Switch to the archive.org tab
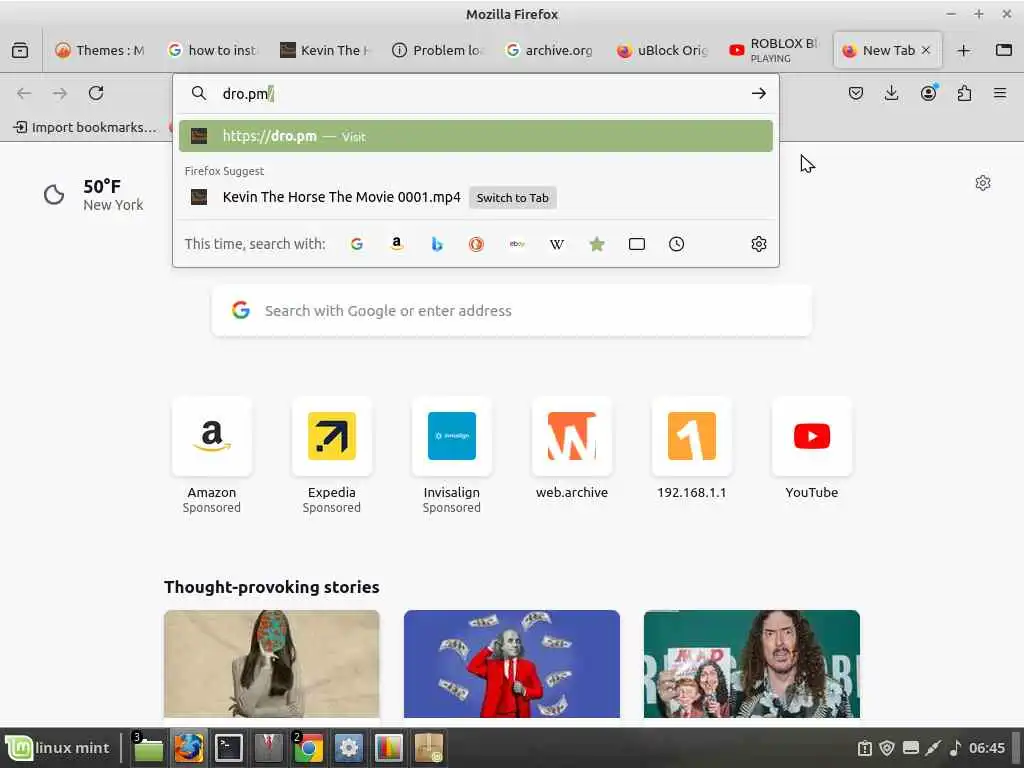 point(550,50)
